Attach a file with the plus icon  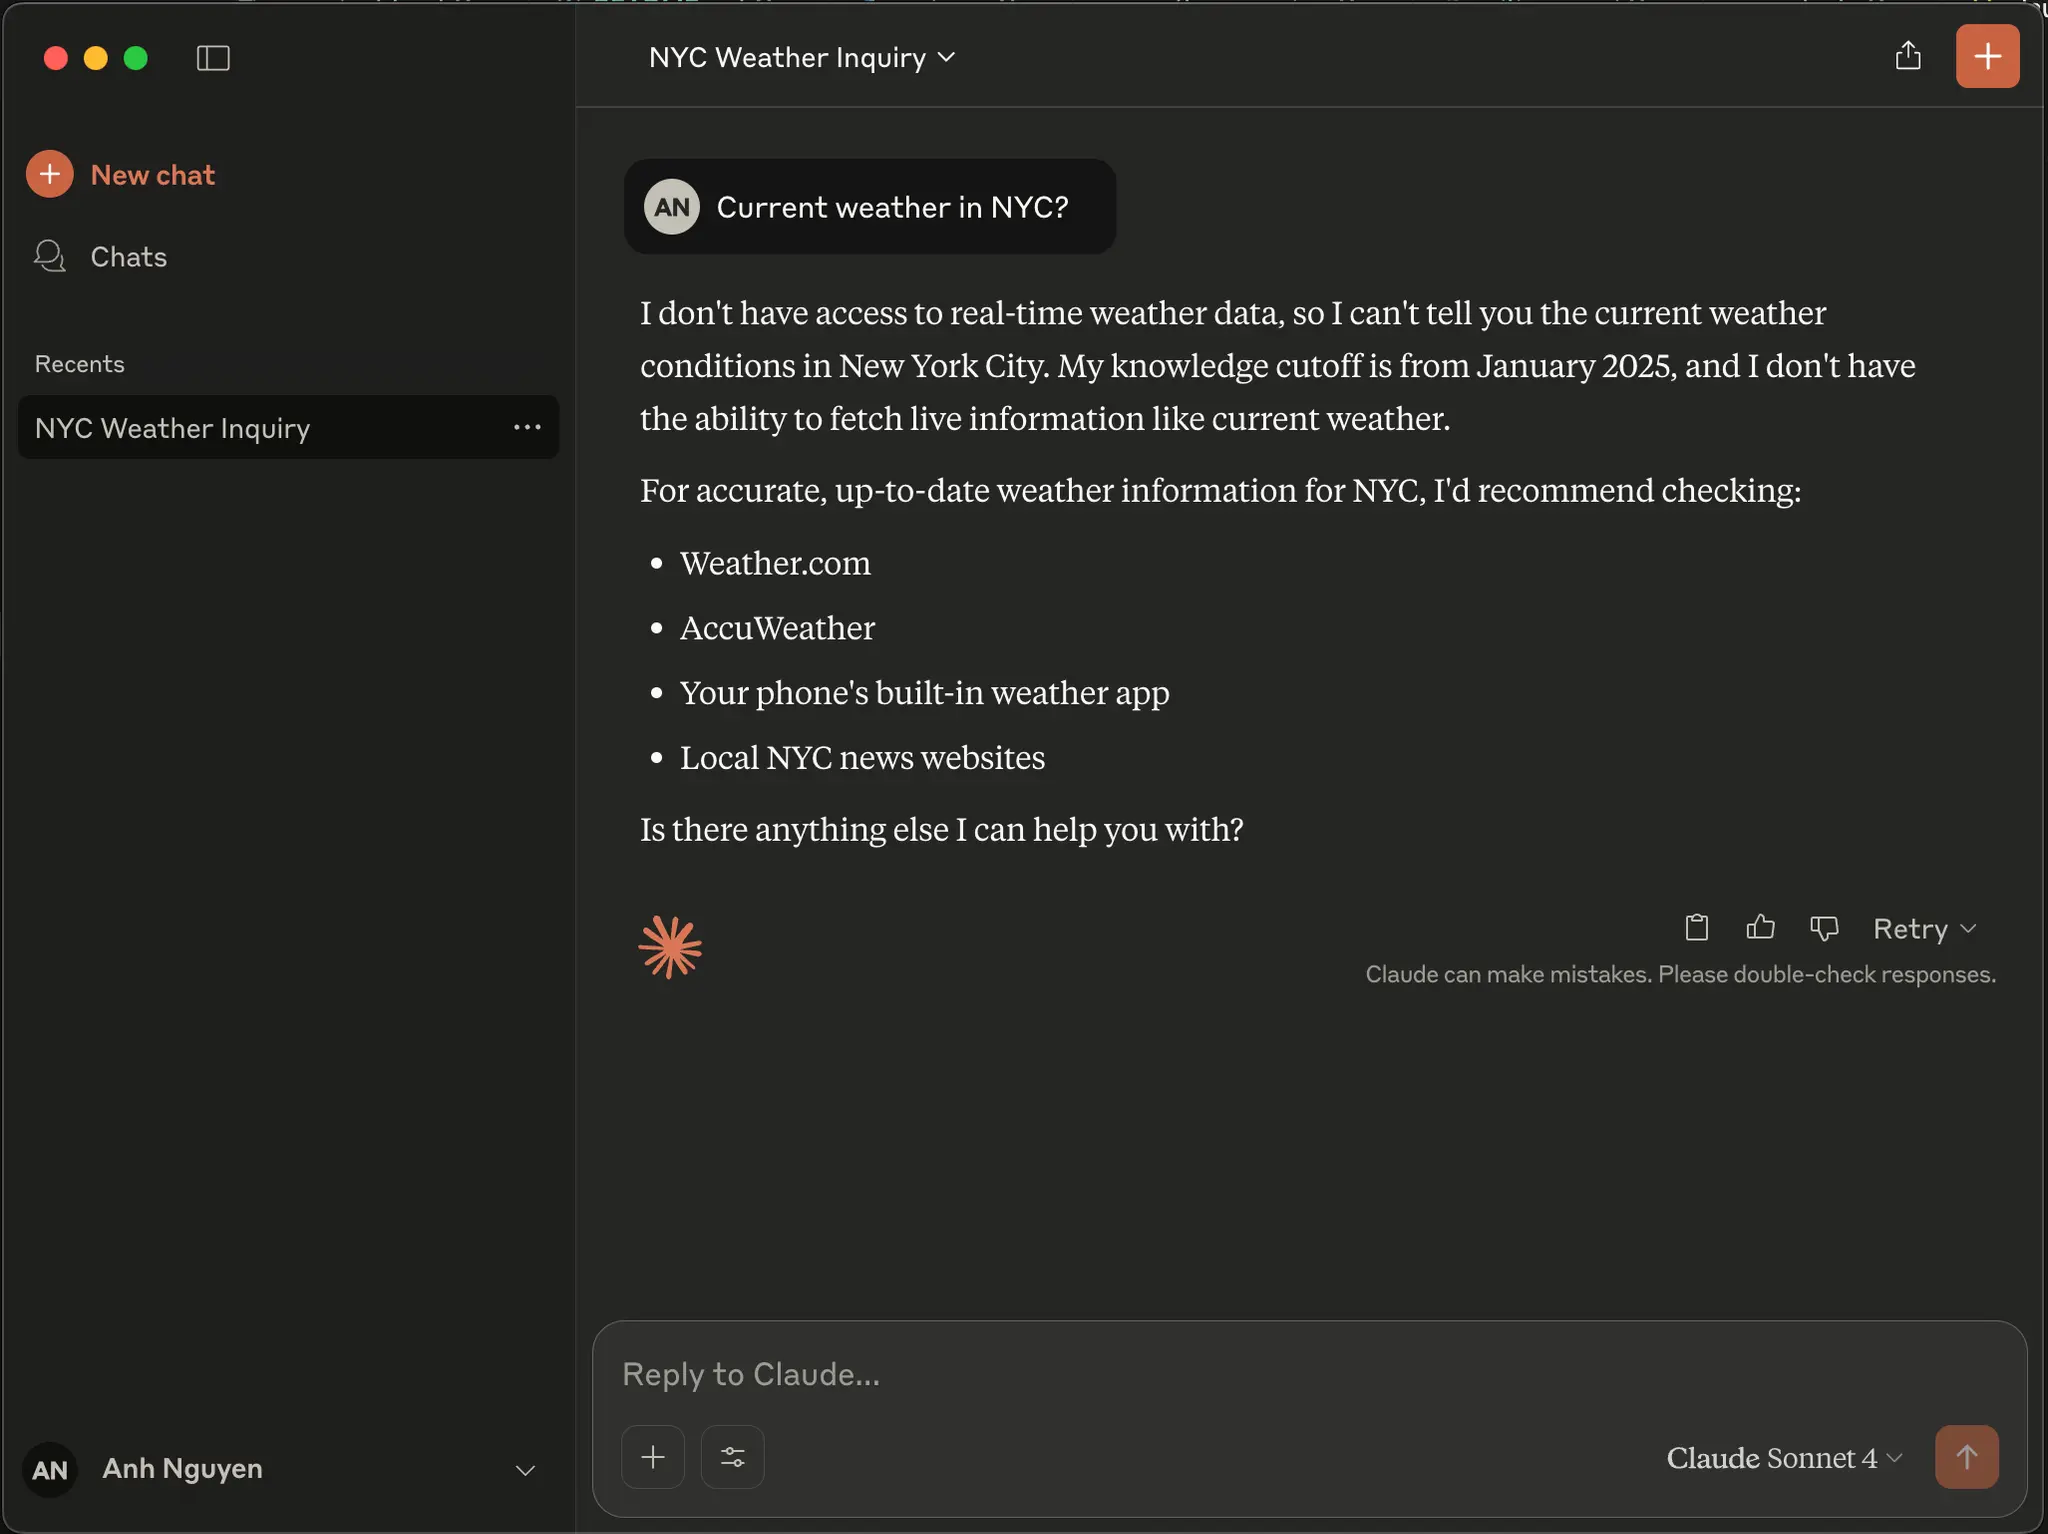coord(651,1456)
